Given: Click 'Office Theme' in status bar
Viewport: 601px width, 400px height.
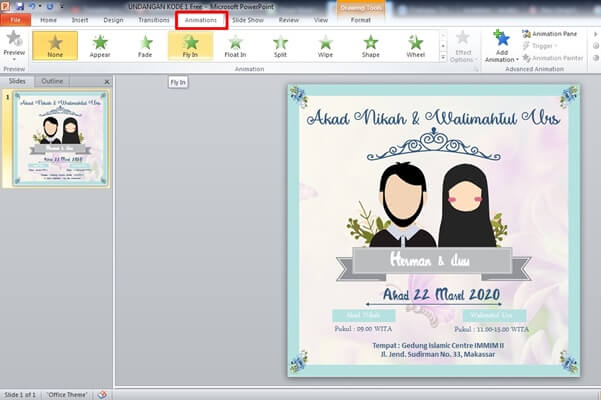Looking at the screenshot, I should (67, 395).
